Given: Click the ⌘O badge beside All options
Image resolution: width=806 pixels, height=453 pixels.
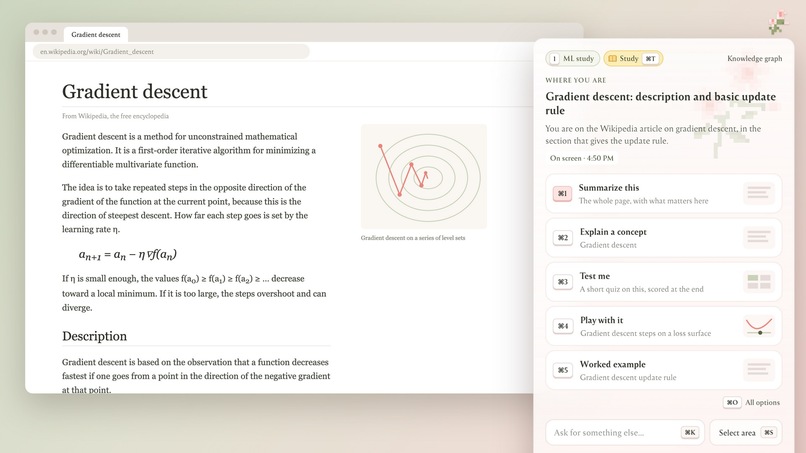Looking at the screenshot, I should [x=732, y=403].
